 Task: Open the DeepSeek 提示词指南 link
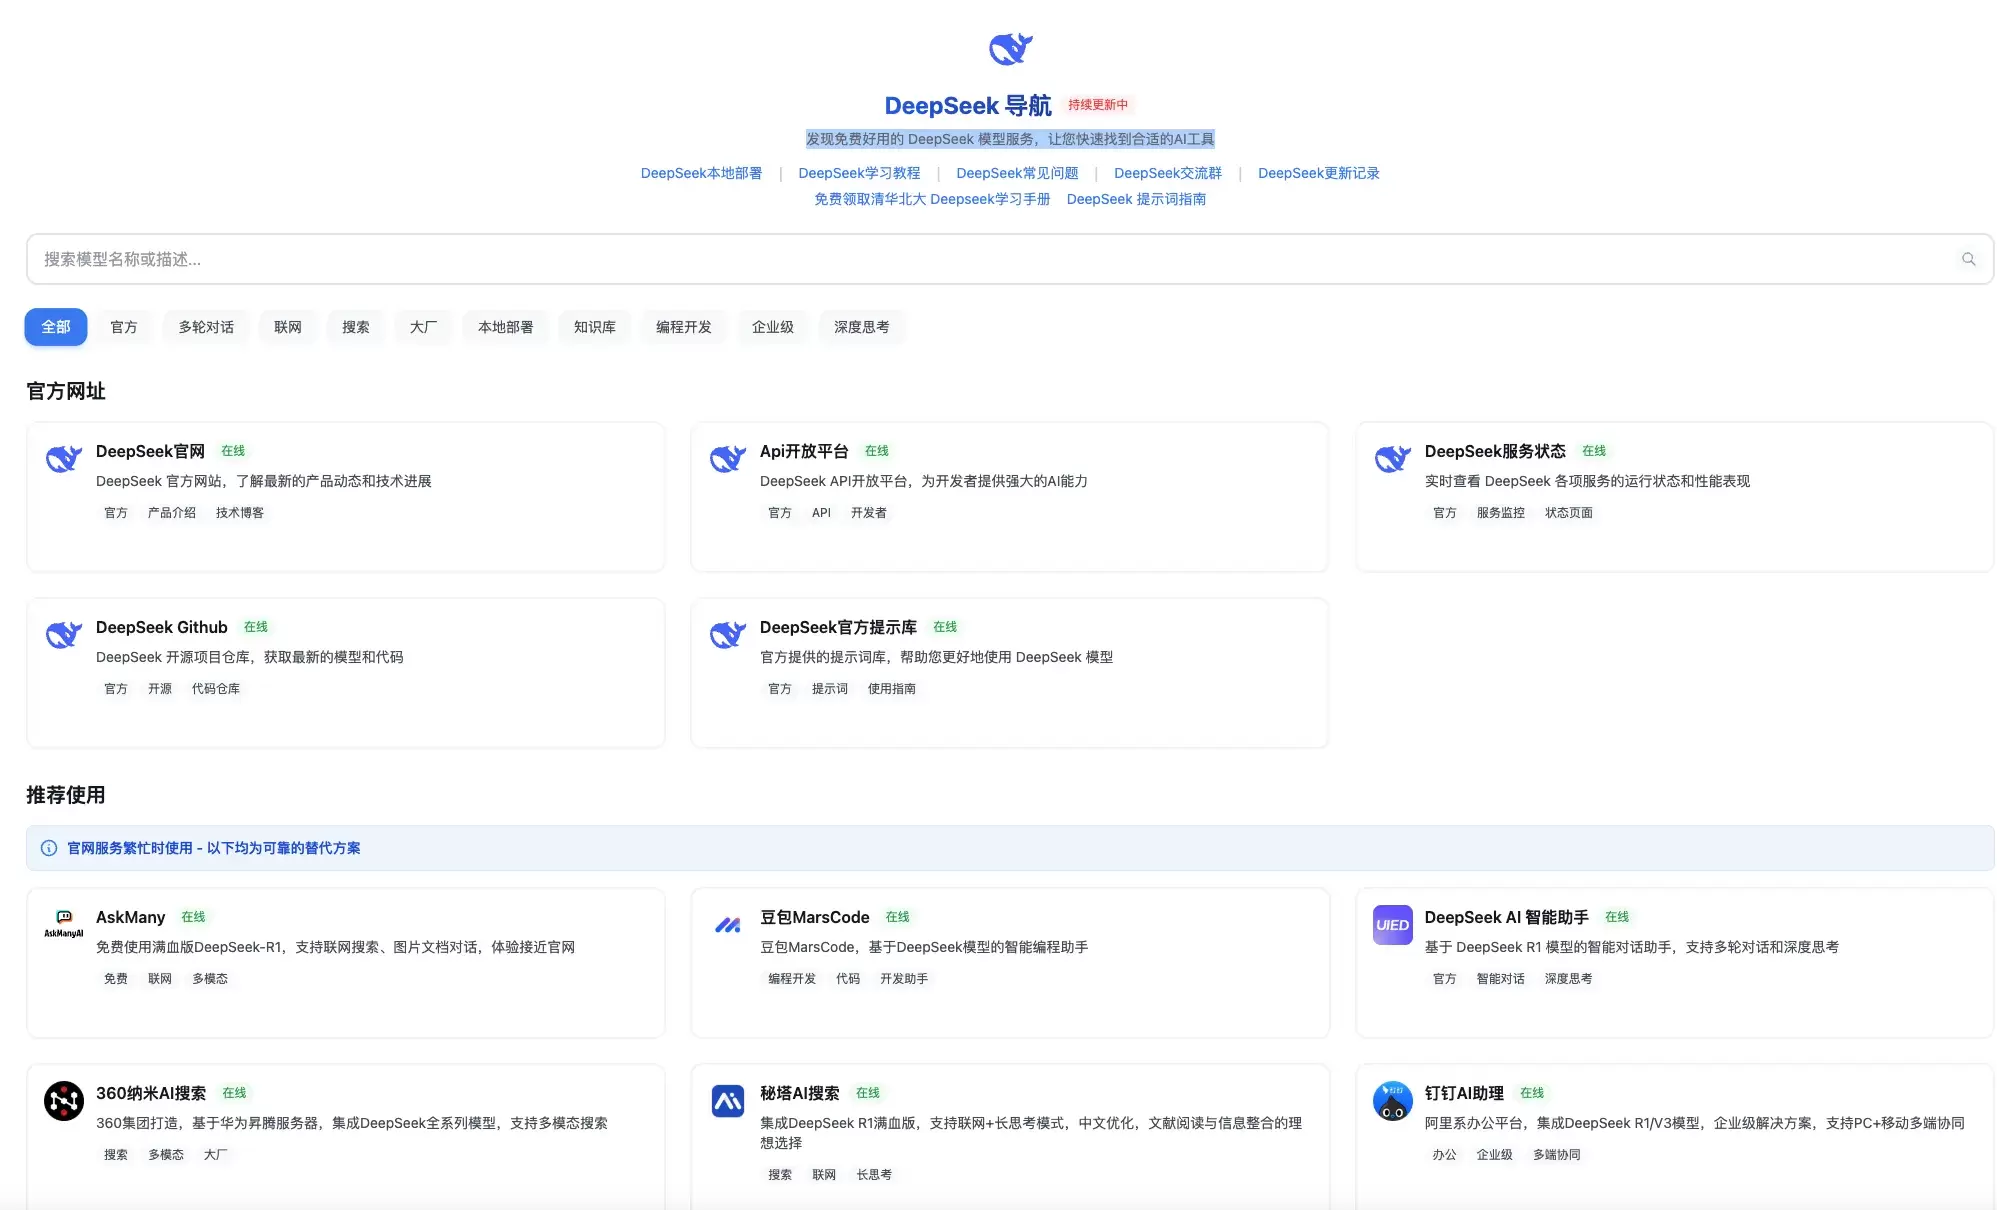tap(1136, 199)
